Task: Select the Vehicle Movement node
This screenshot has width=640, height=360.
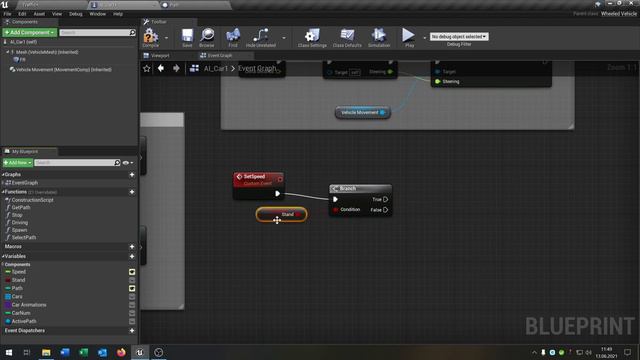Action: pos(362,112)
